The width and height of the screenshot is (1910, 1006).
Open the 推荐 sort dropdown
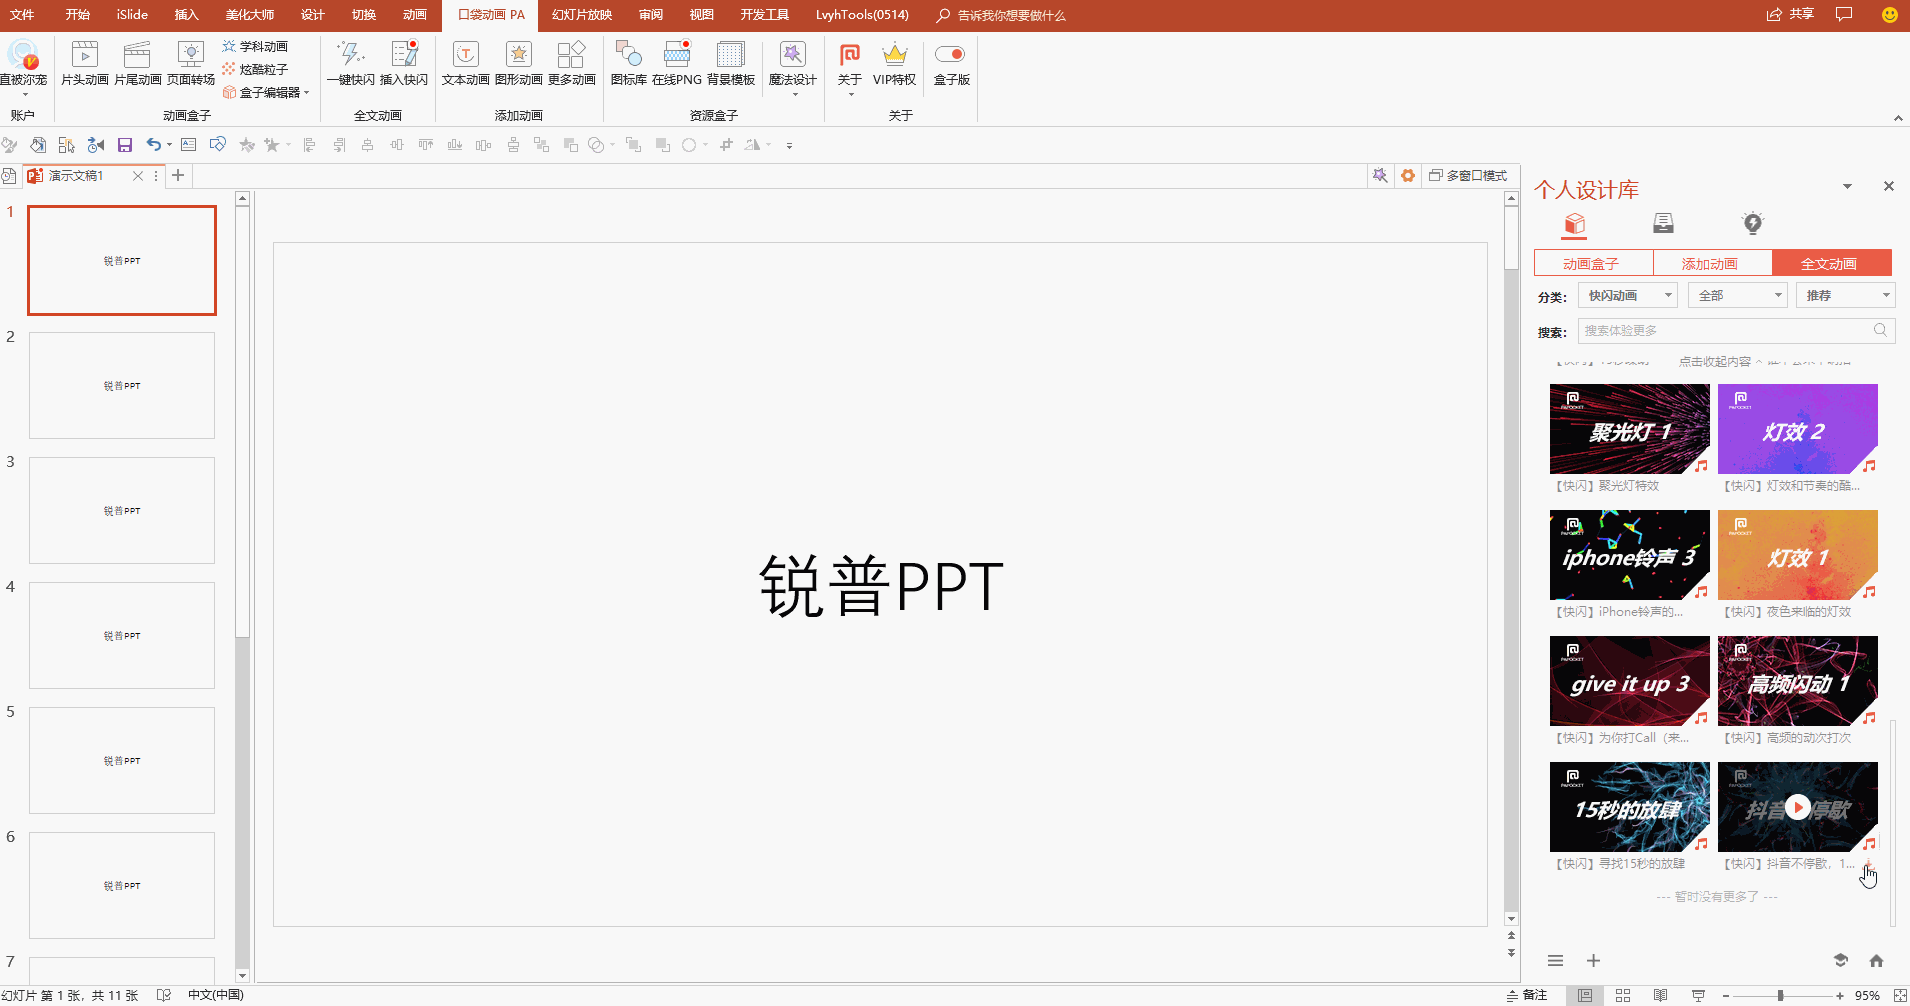coord(1845,296)
